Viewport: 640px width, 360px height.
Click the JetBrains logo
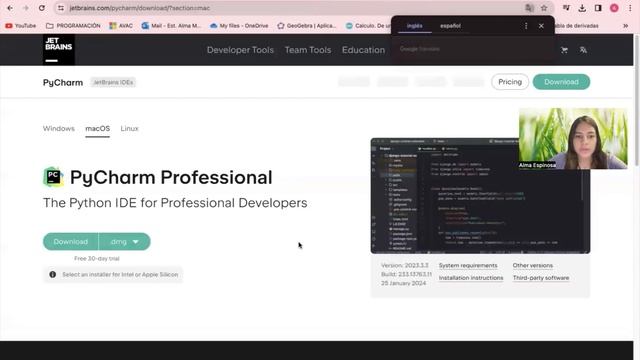58,50
